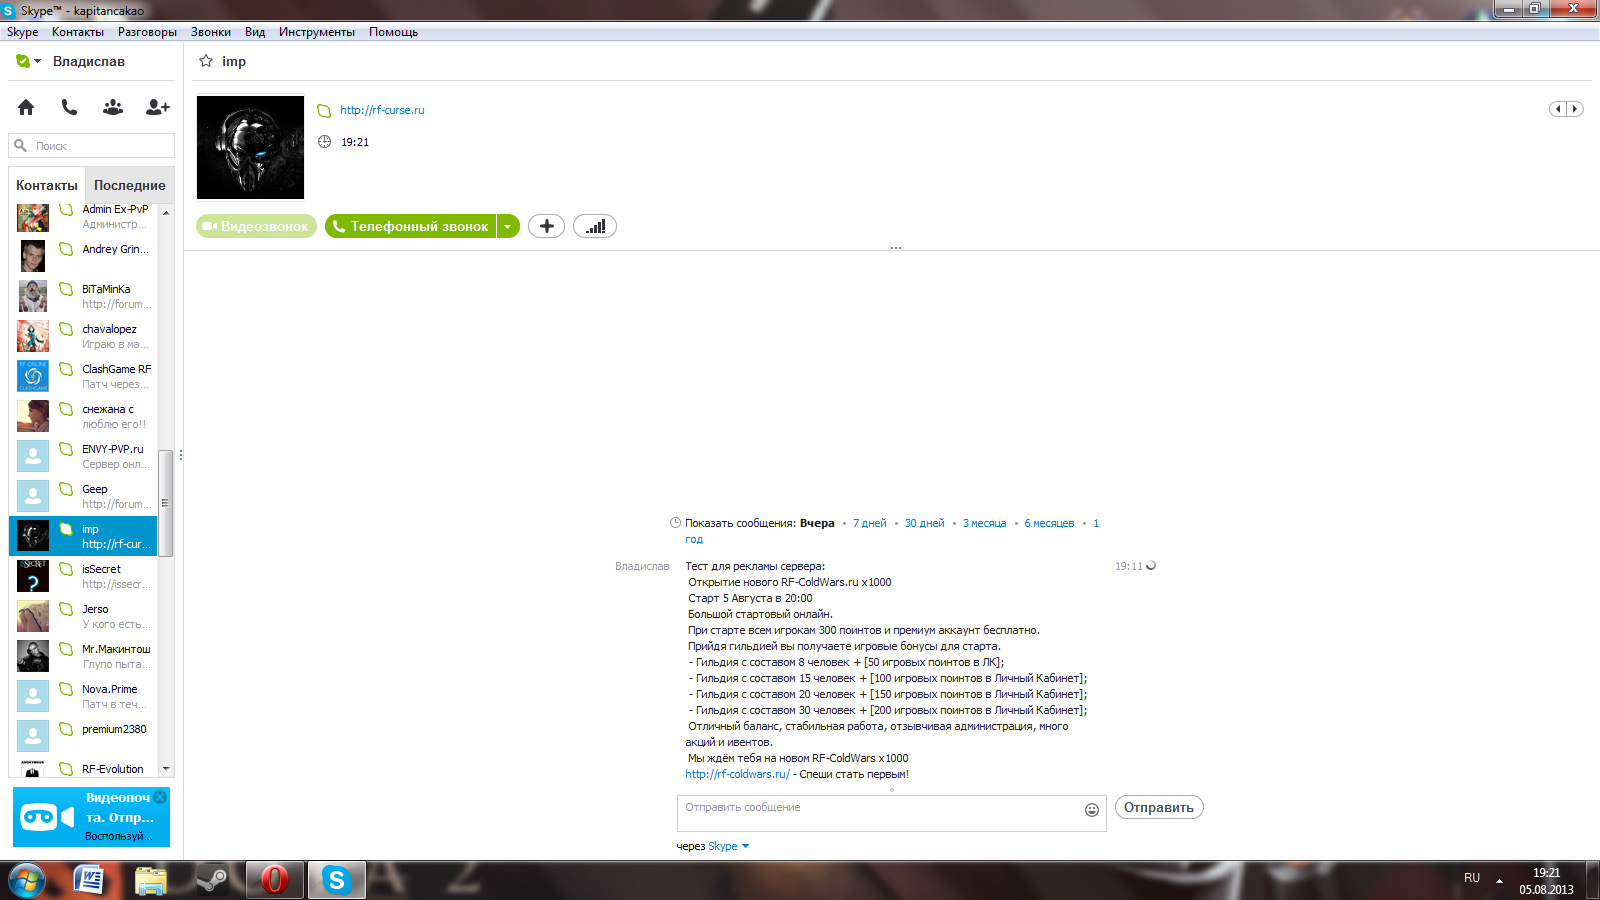This screenshot has height=900, width=1600.
Task: Open the emoticon smiley picker
Action: point(1092,810)
